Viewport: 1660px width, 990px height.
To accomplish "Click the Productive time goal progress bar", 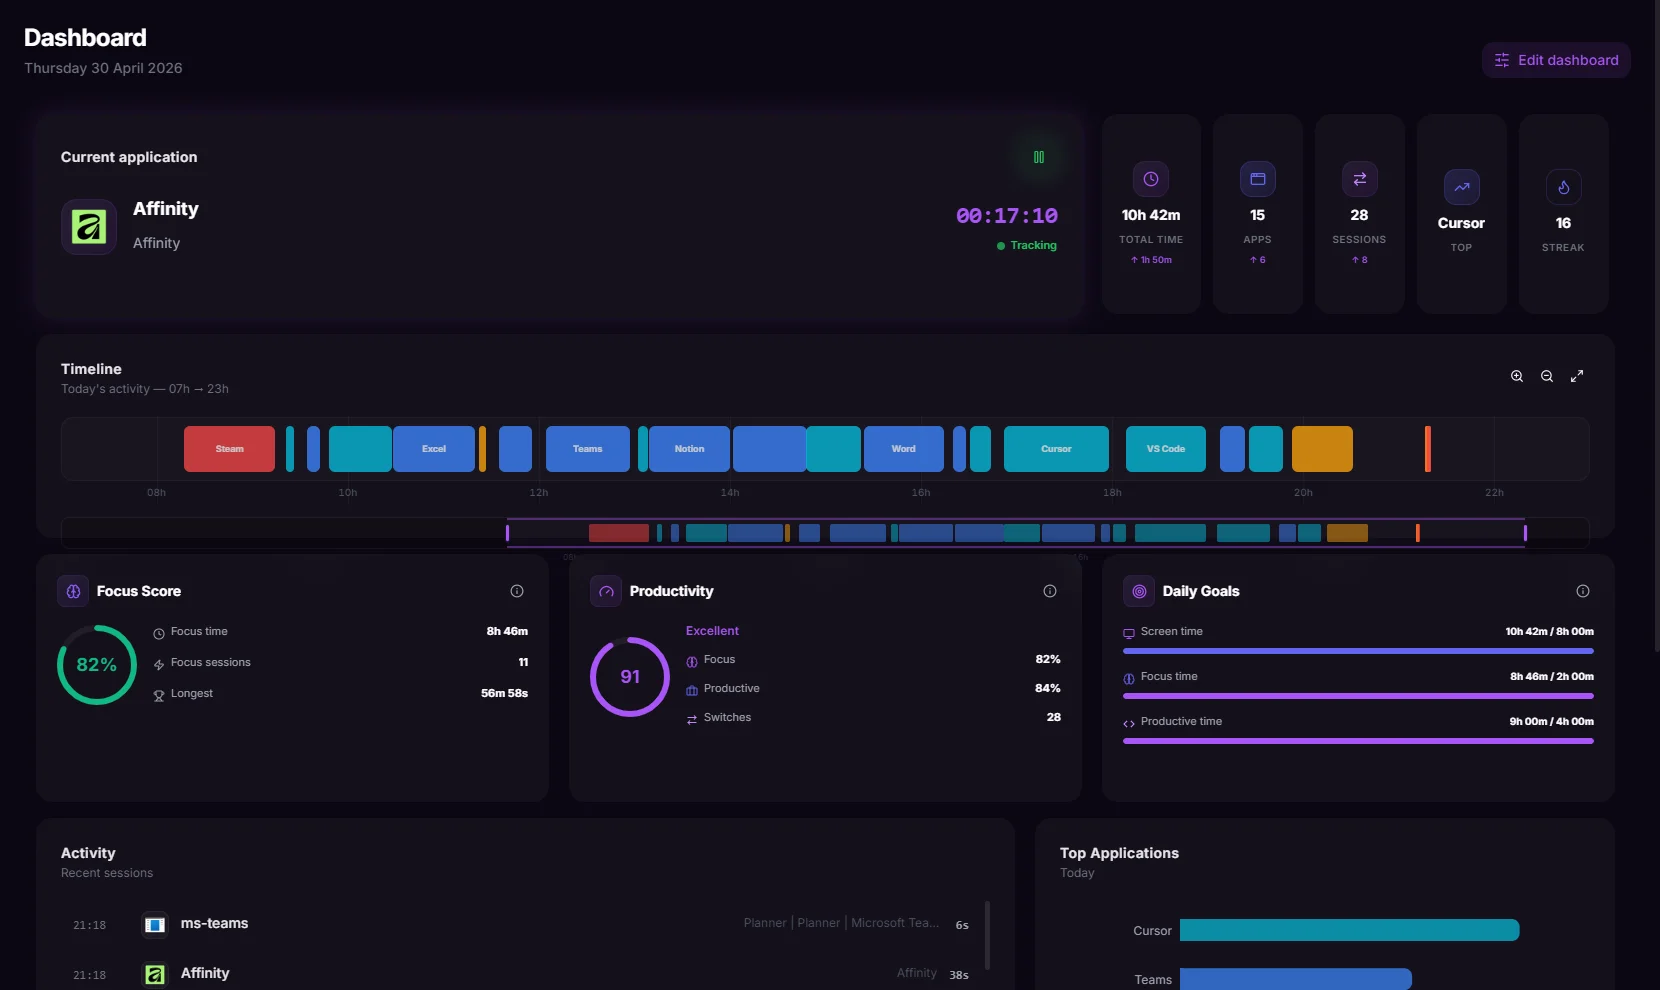I will pos(1358,741).
